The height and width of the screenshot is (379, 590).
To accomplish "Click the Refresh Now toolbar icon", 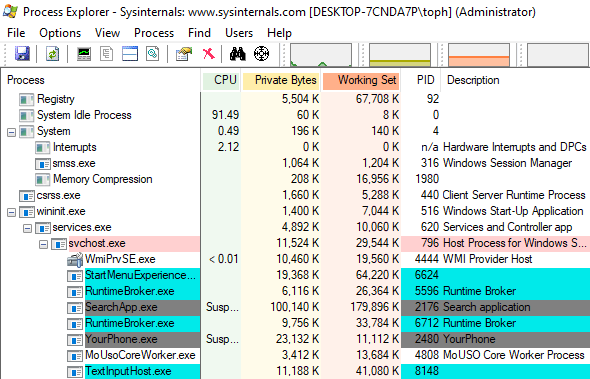I will (x=53, y=54).
